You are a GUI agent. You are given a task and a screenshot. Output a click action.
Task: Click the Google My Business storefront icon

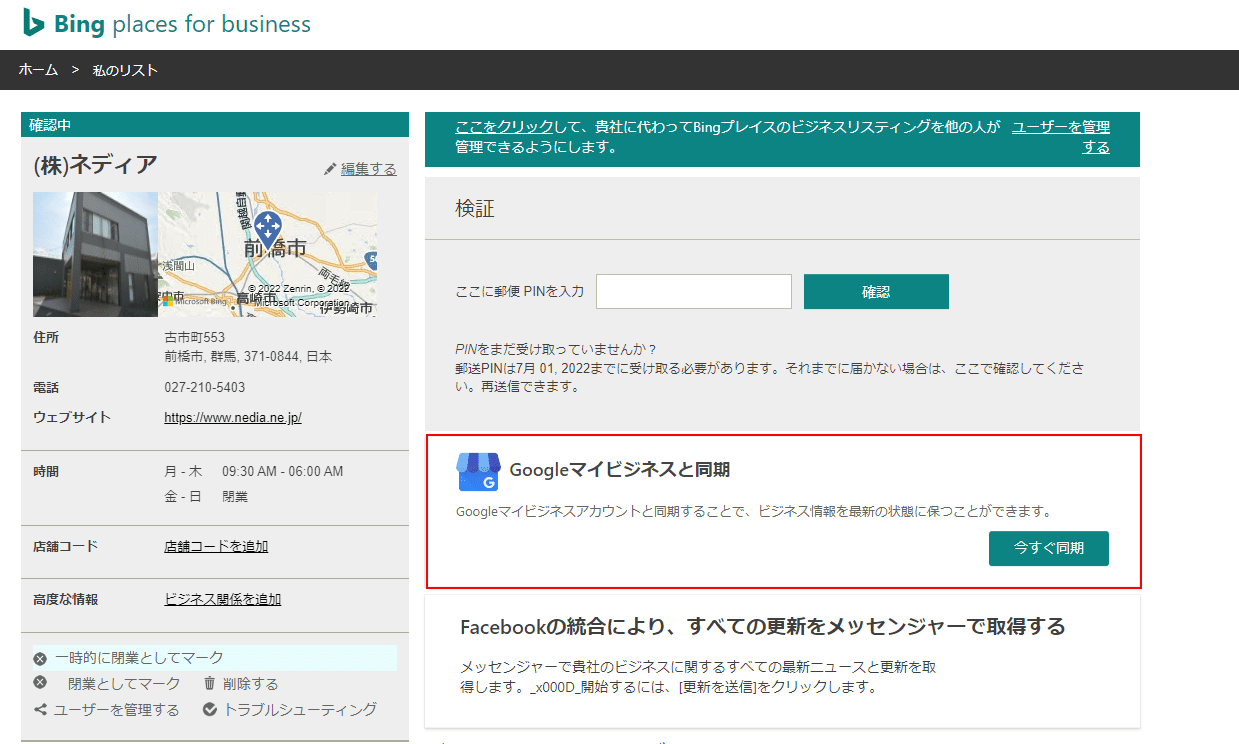pyautogui.click(x=478, y=471)
